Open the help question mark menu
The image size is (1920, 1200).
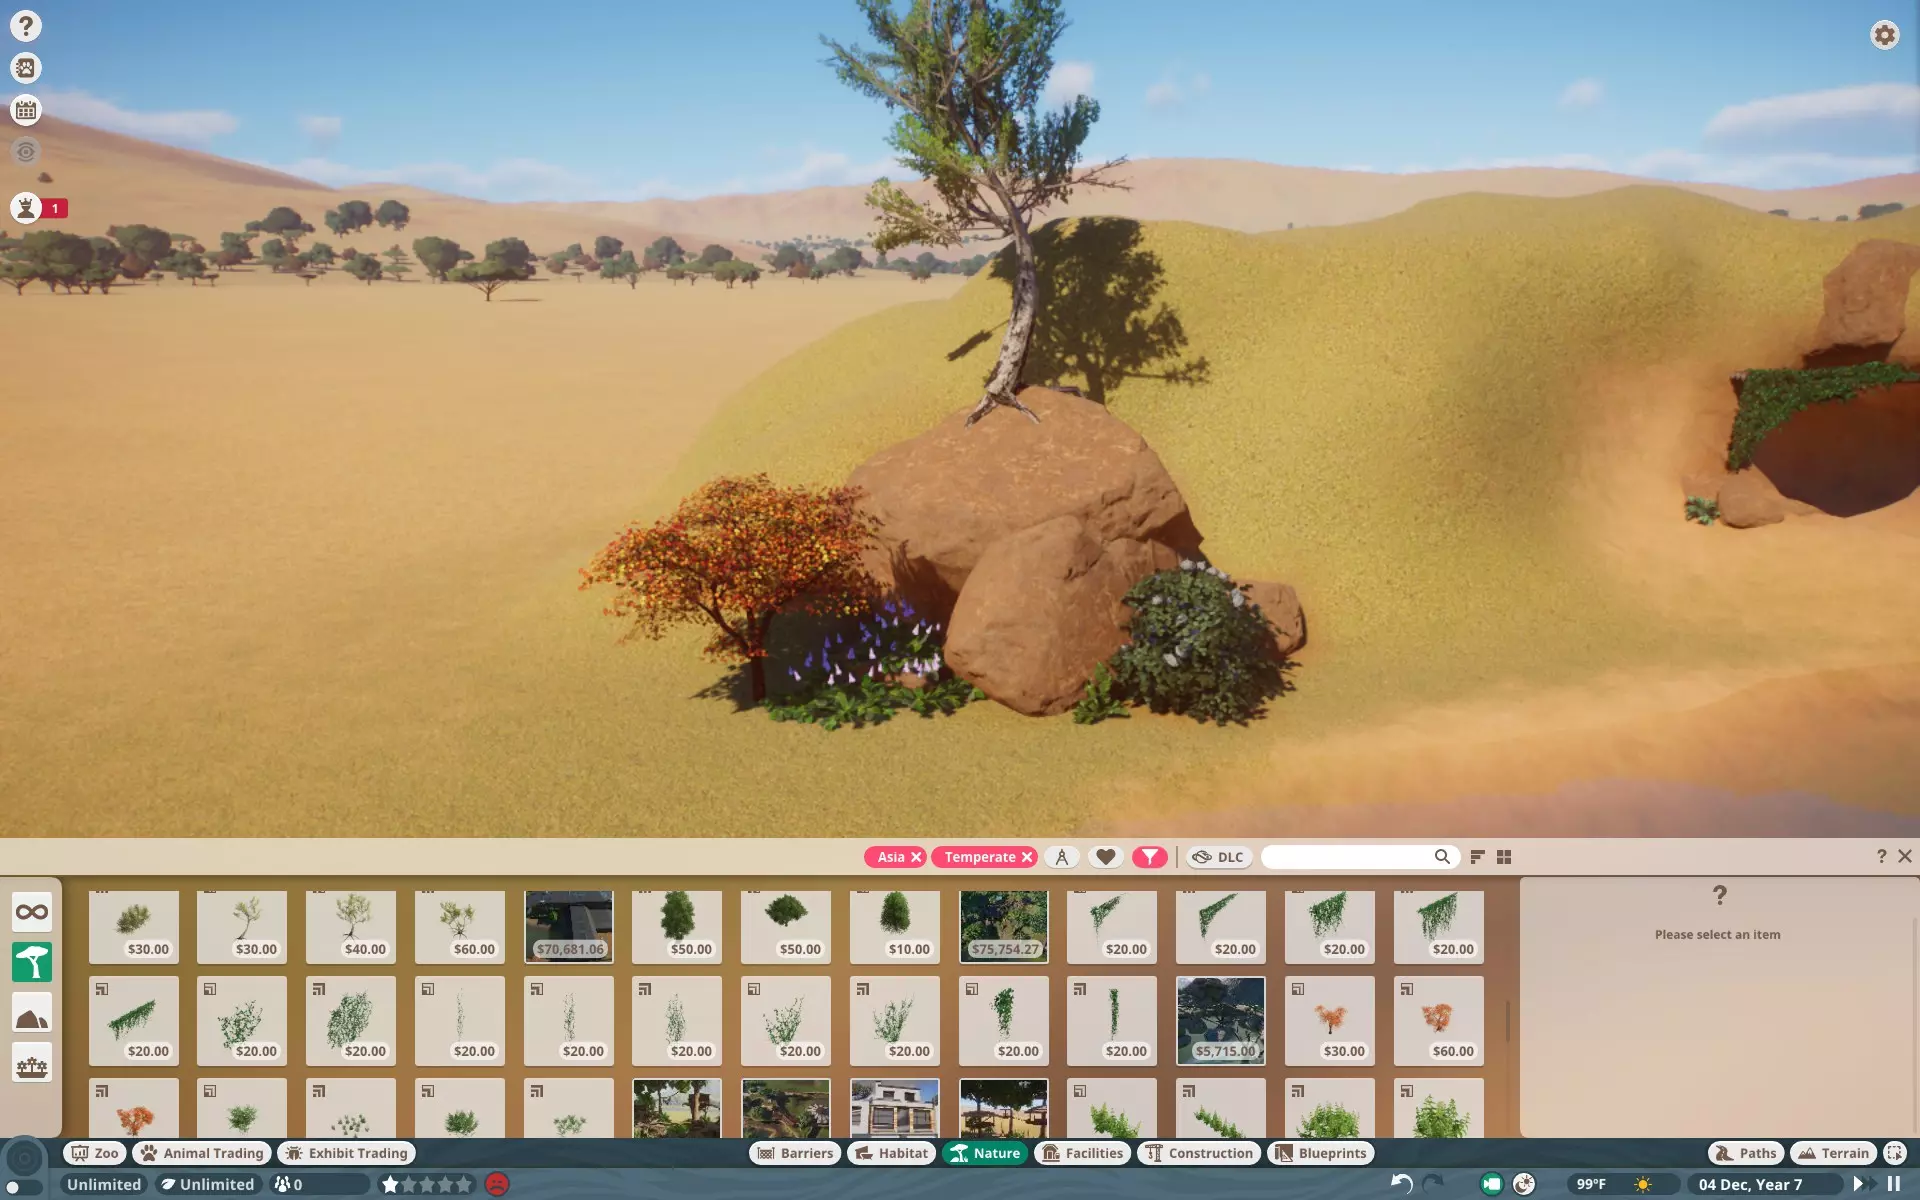tap(26, 26)
